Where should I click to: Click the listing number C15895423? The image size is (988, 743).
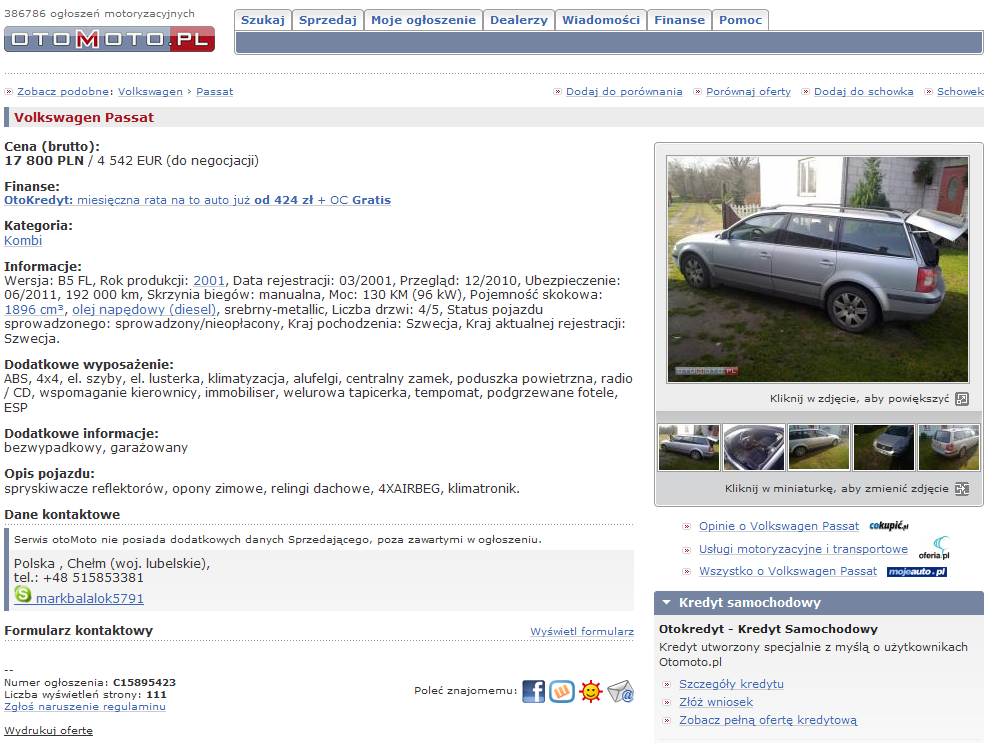coord(144,683)
